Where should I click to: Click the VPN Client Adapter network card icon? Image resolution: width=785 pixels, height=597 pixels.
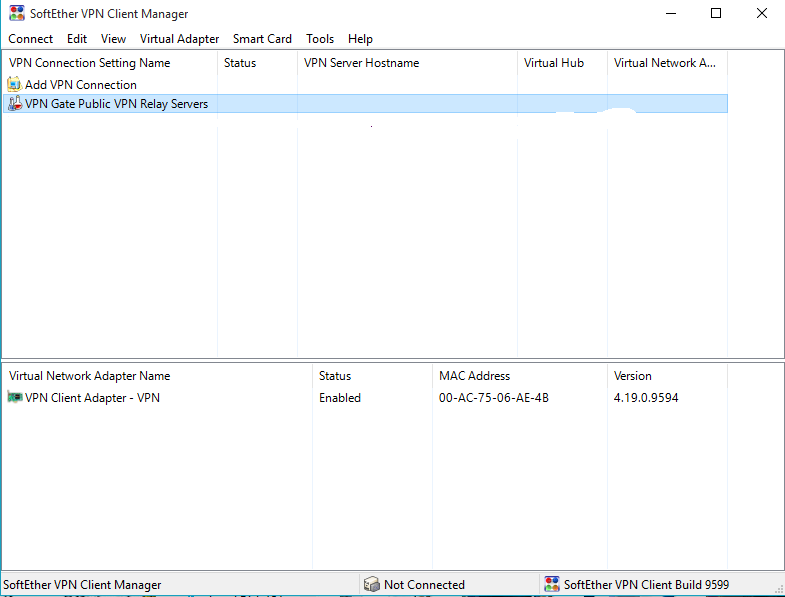click(x=15, y=397)
